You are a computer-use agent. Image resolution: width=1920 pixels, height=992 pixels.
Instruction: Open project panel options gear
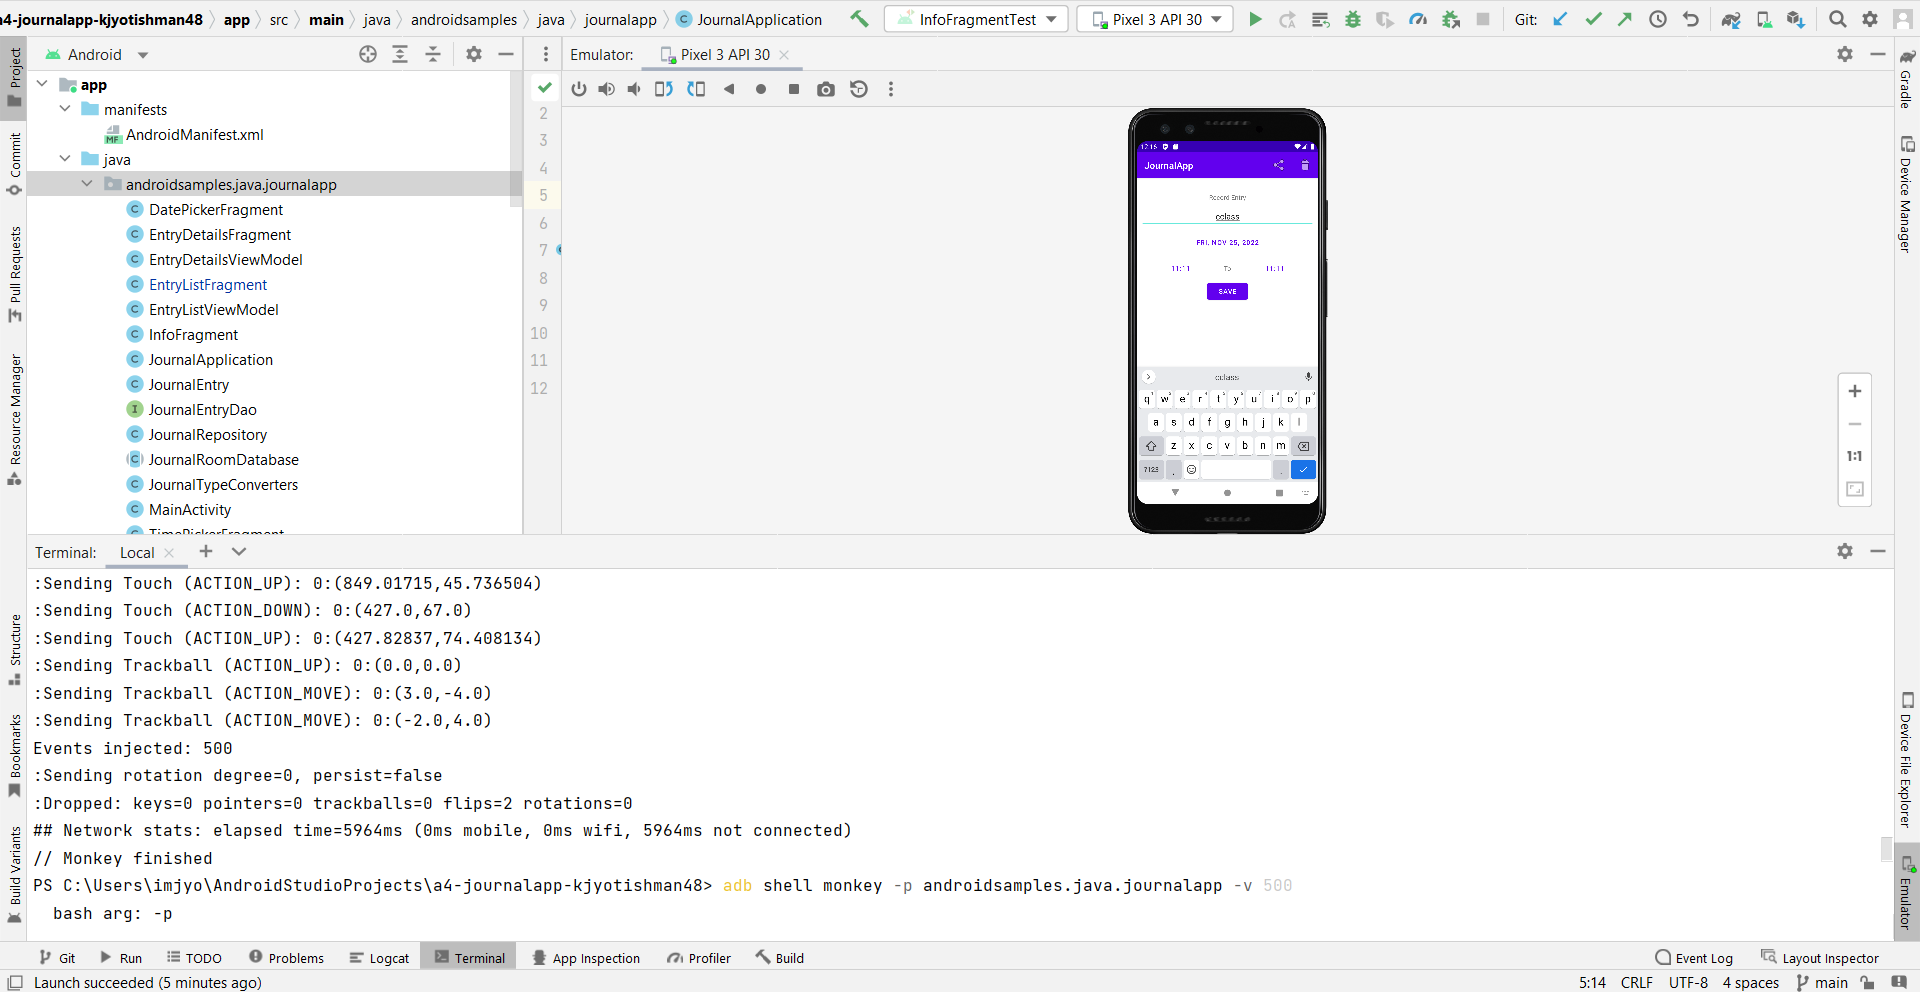point(474,55)
